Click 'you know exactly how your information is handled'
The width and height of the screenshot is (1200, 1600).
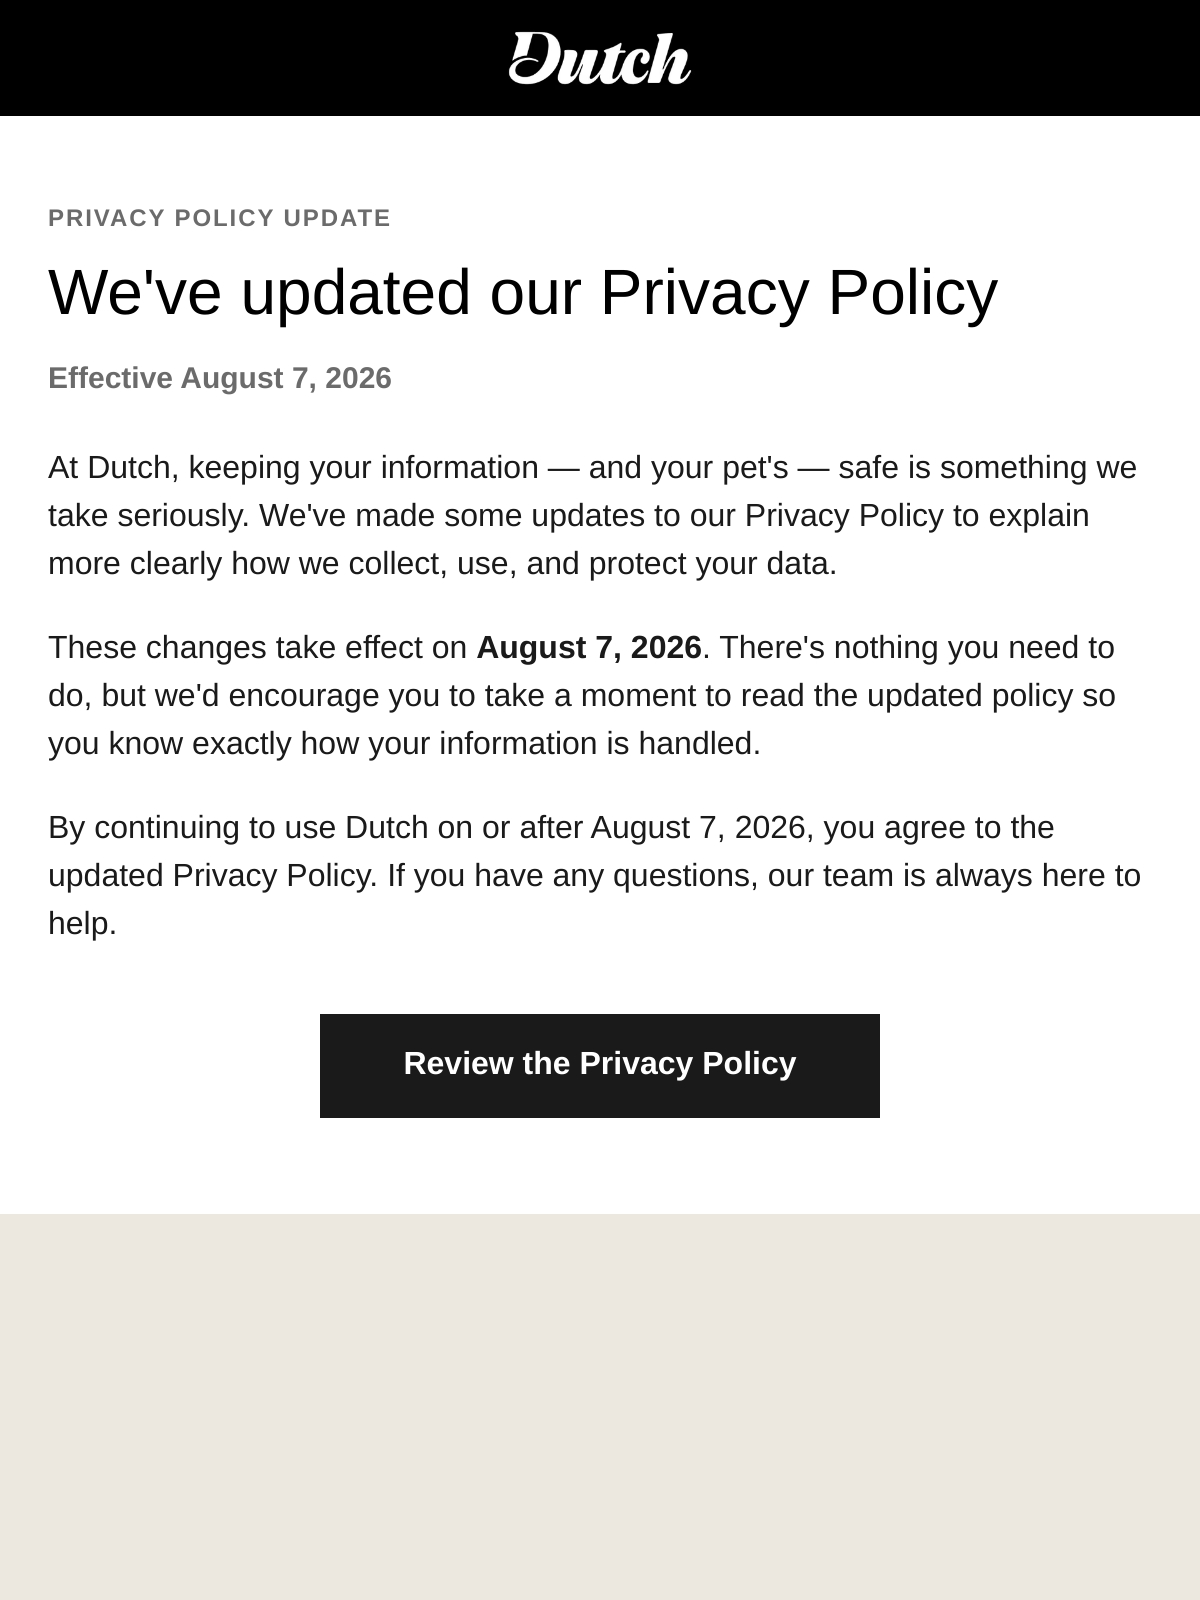point(404,743)
